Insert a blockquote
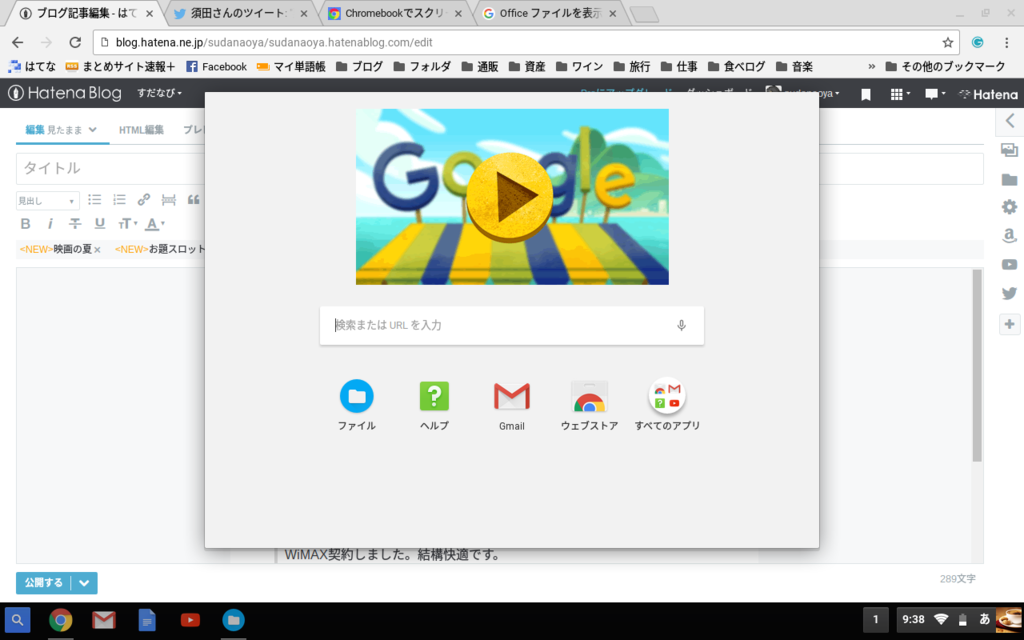1024x640 pixels. point(193,200)
